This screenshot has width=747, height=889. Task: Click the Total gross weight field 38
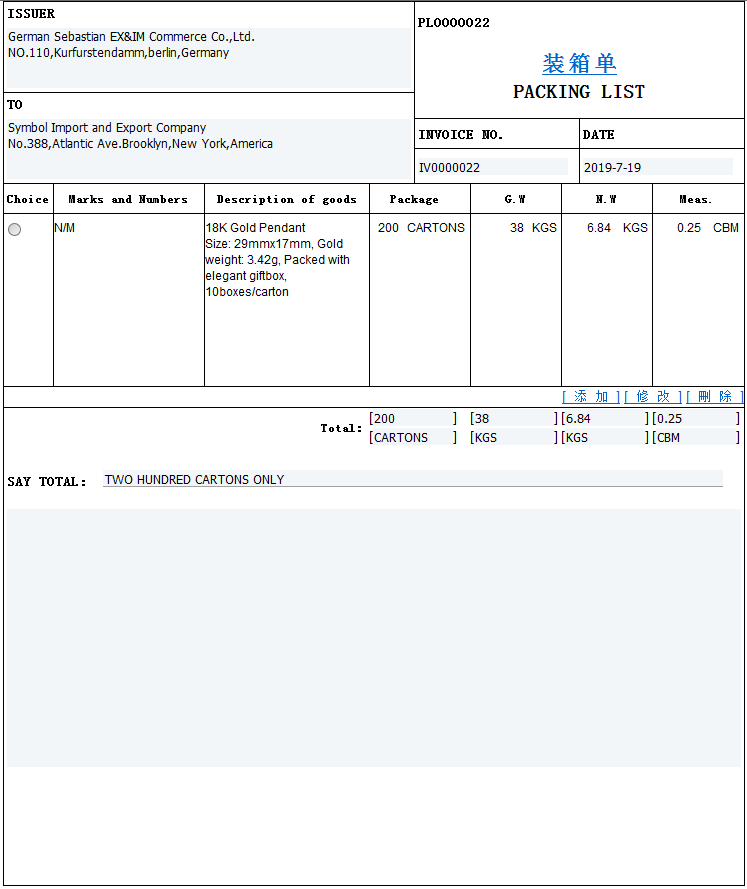[512, 419]
